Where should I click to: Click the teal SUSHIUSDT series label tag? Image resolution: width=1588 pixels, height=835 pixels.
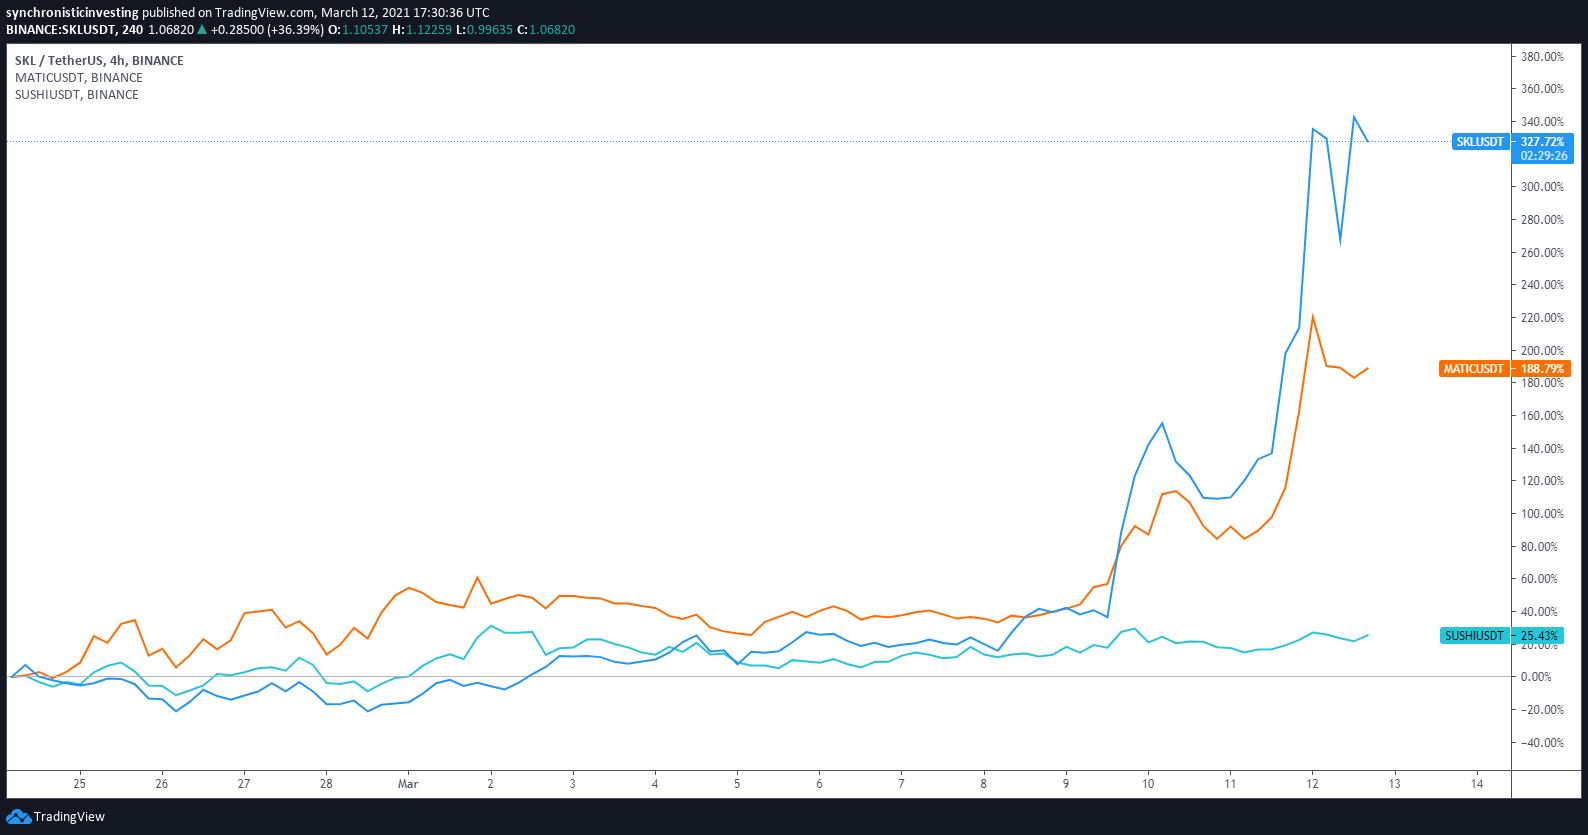tap(1473, 636)
